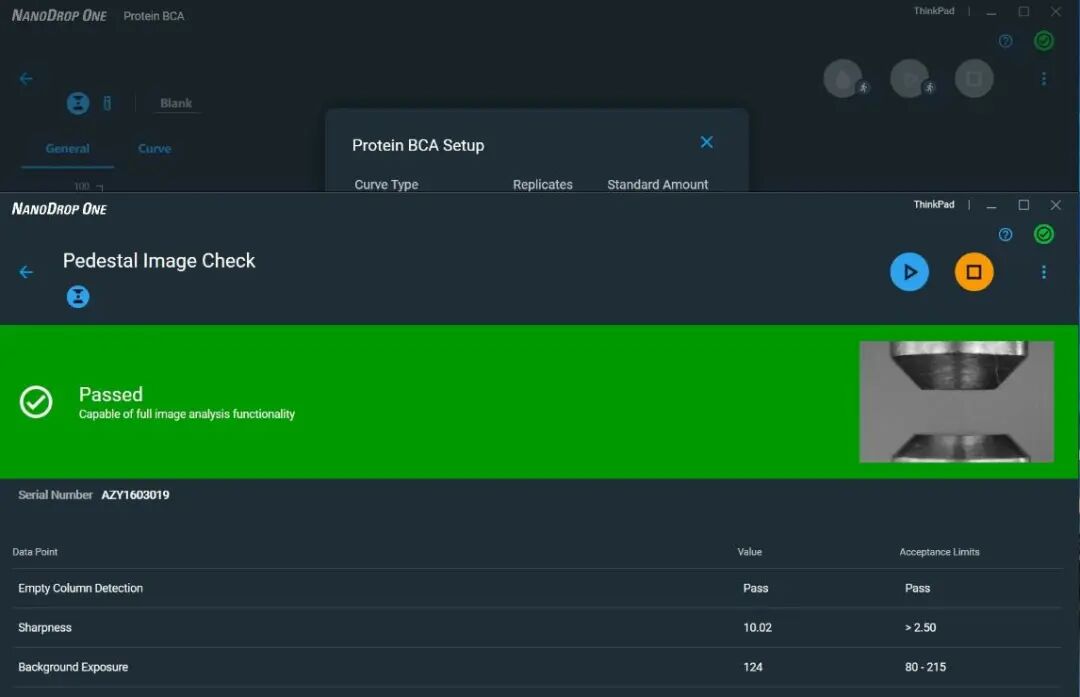The image size is (1080, 697).
Task: Minimize the Pedestal Image Check window
Action: pos(991,205)
